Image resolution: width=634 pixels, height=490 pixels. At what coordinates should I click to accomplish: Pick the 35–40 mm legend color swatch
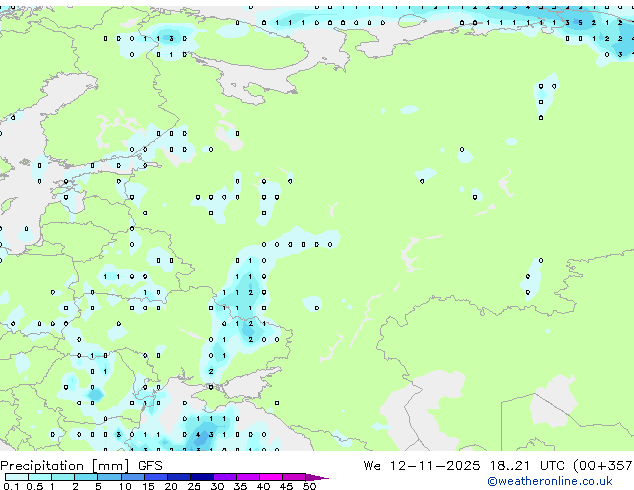pyautogui.click(x=248, y=477)
